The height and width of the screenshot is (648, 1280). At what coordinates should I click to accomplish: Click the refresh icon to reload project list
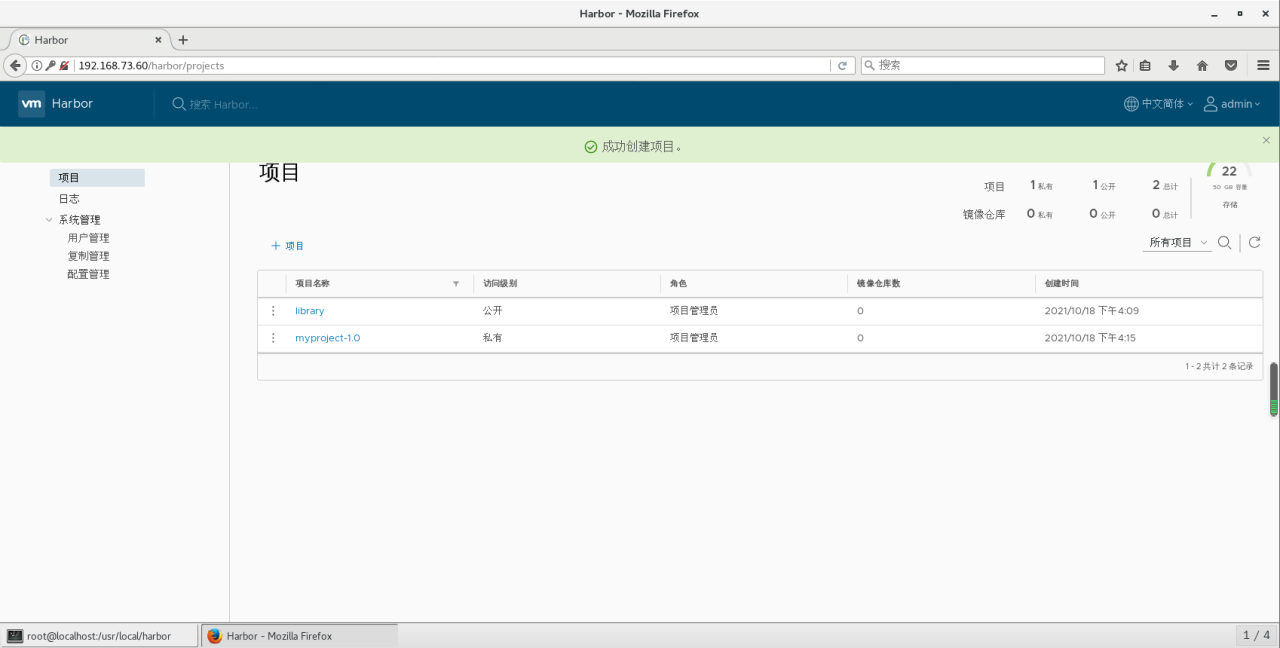[1255, 242]
